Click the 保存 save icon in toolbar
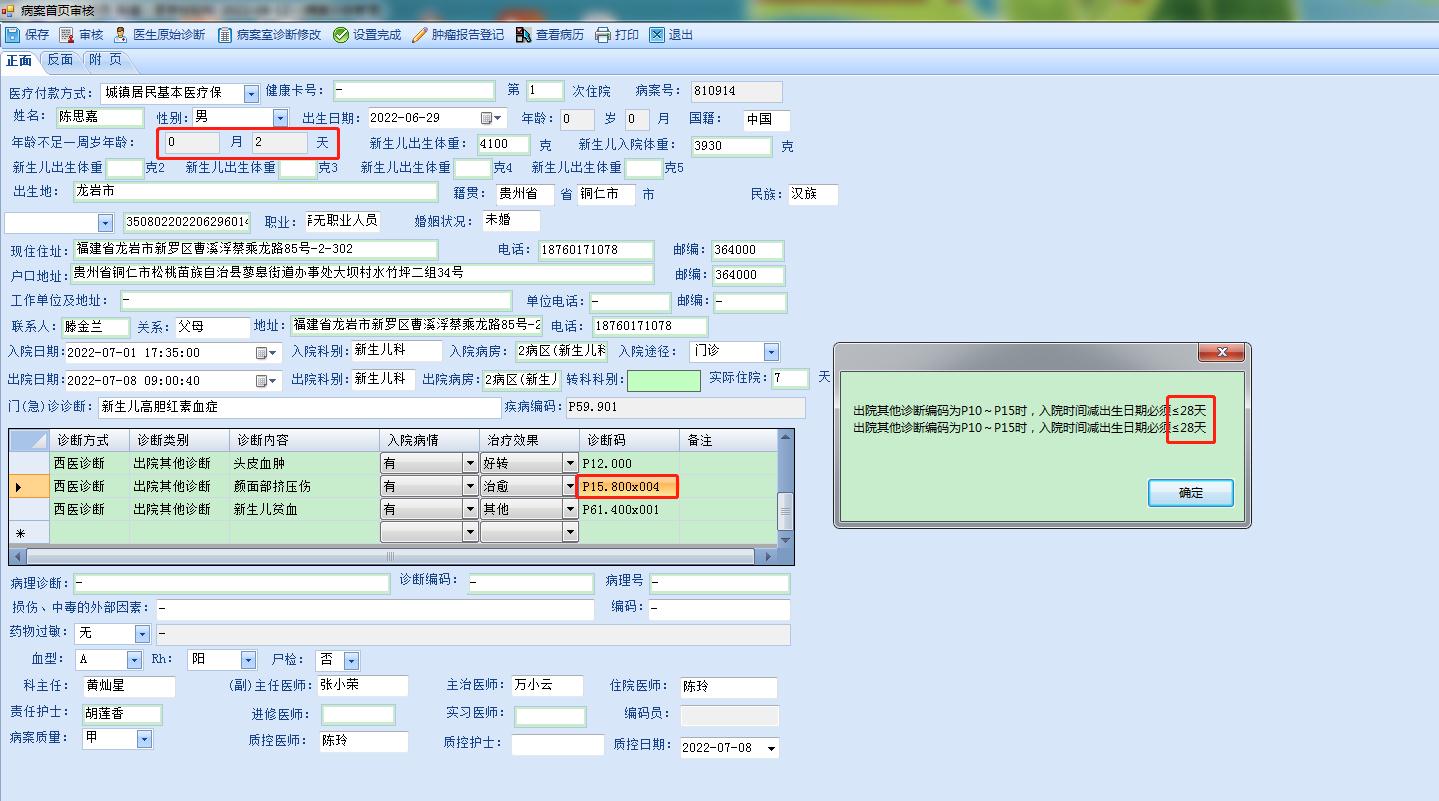Image resolution: width=1439 pixels, height=801 pixels. click(13, 35)
